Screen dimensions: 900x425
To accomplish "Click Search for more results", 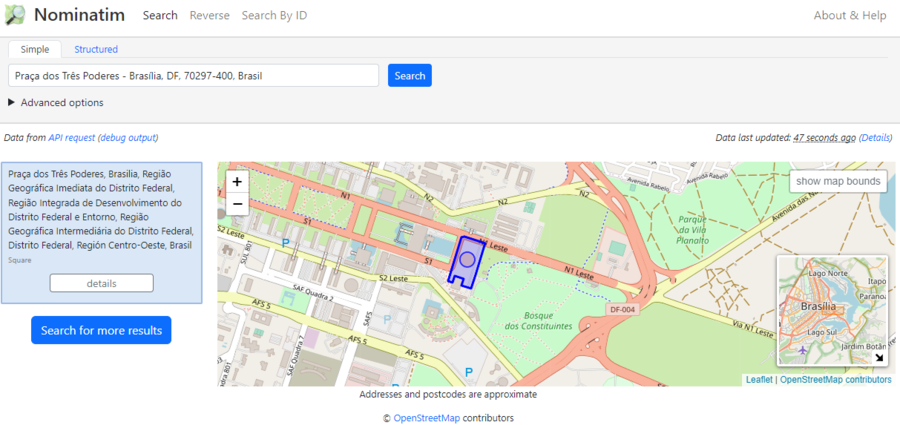I will [101, 330].
